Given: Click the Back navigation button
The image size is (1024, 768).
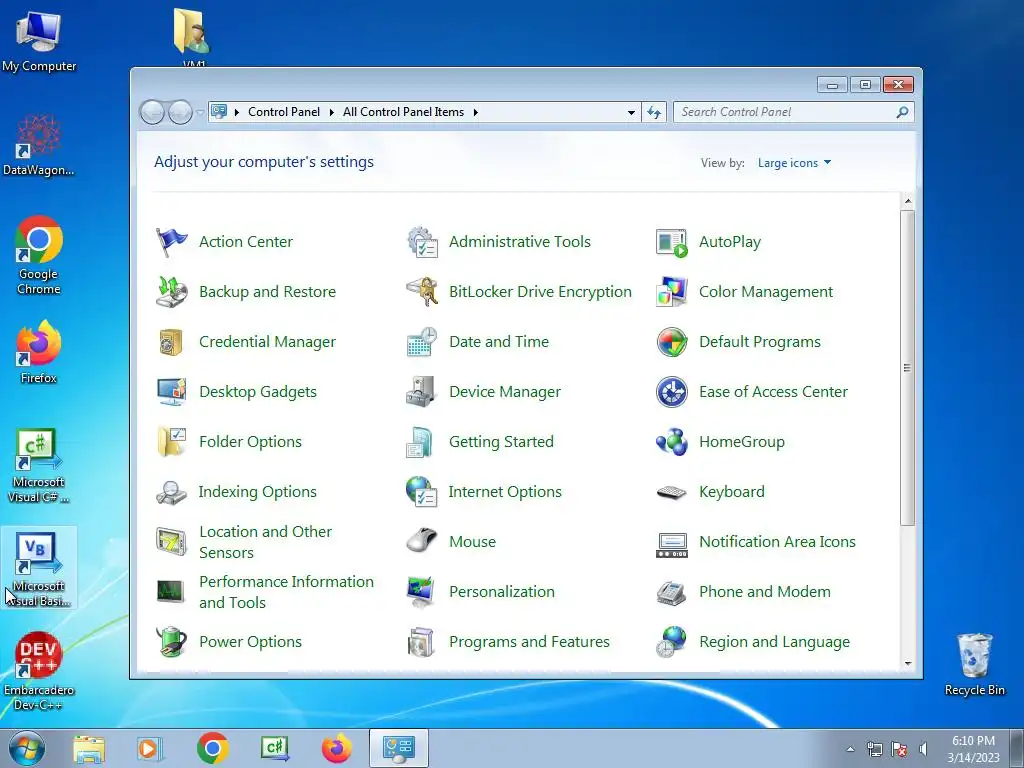Looking at the screenshot, I should pos(152,112).
